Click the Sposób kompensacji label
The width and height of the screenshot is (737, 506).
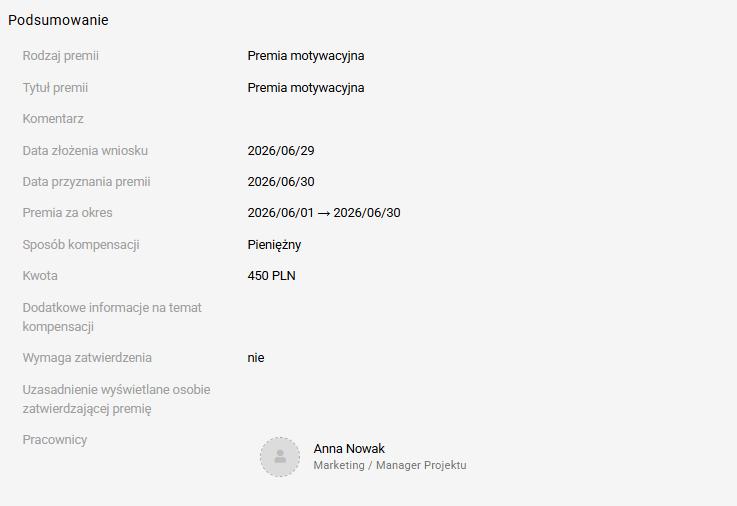pyautogui.click(x=81, y=245)
